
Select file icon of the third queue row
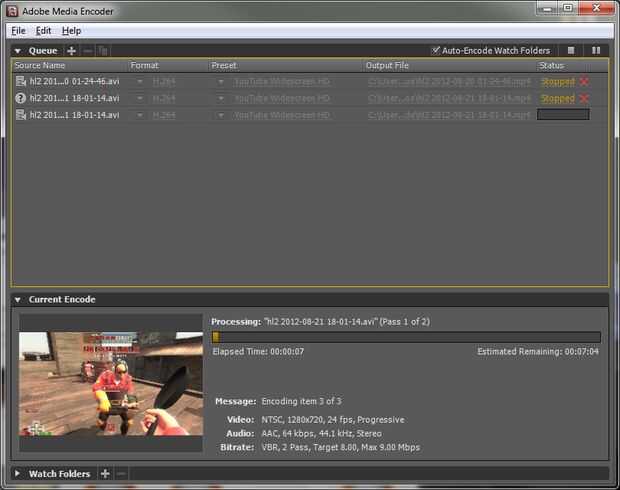pos(21,115)
